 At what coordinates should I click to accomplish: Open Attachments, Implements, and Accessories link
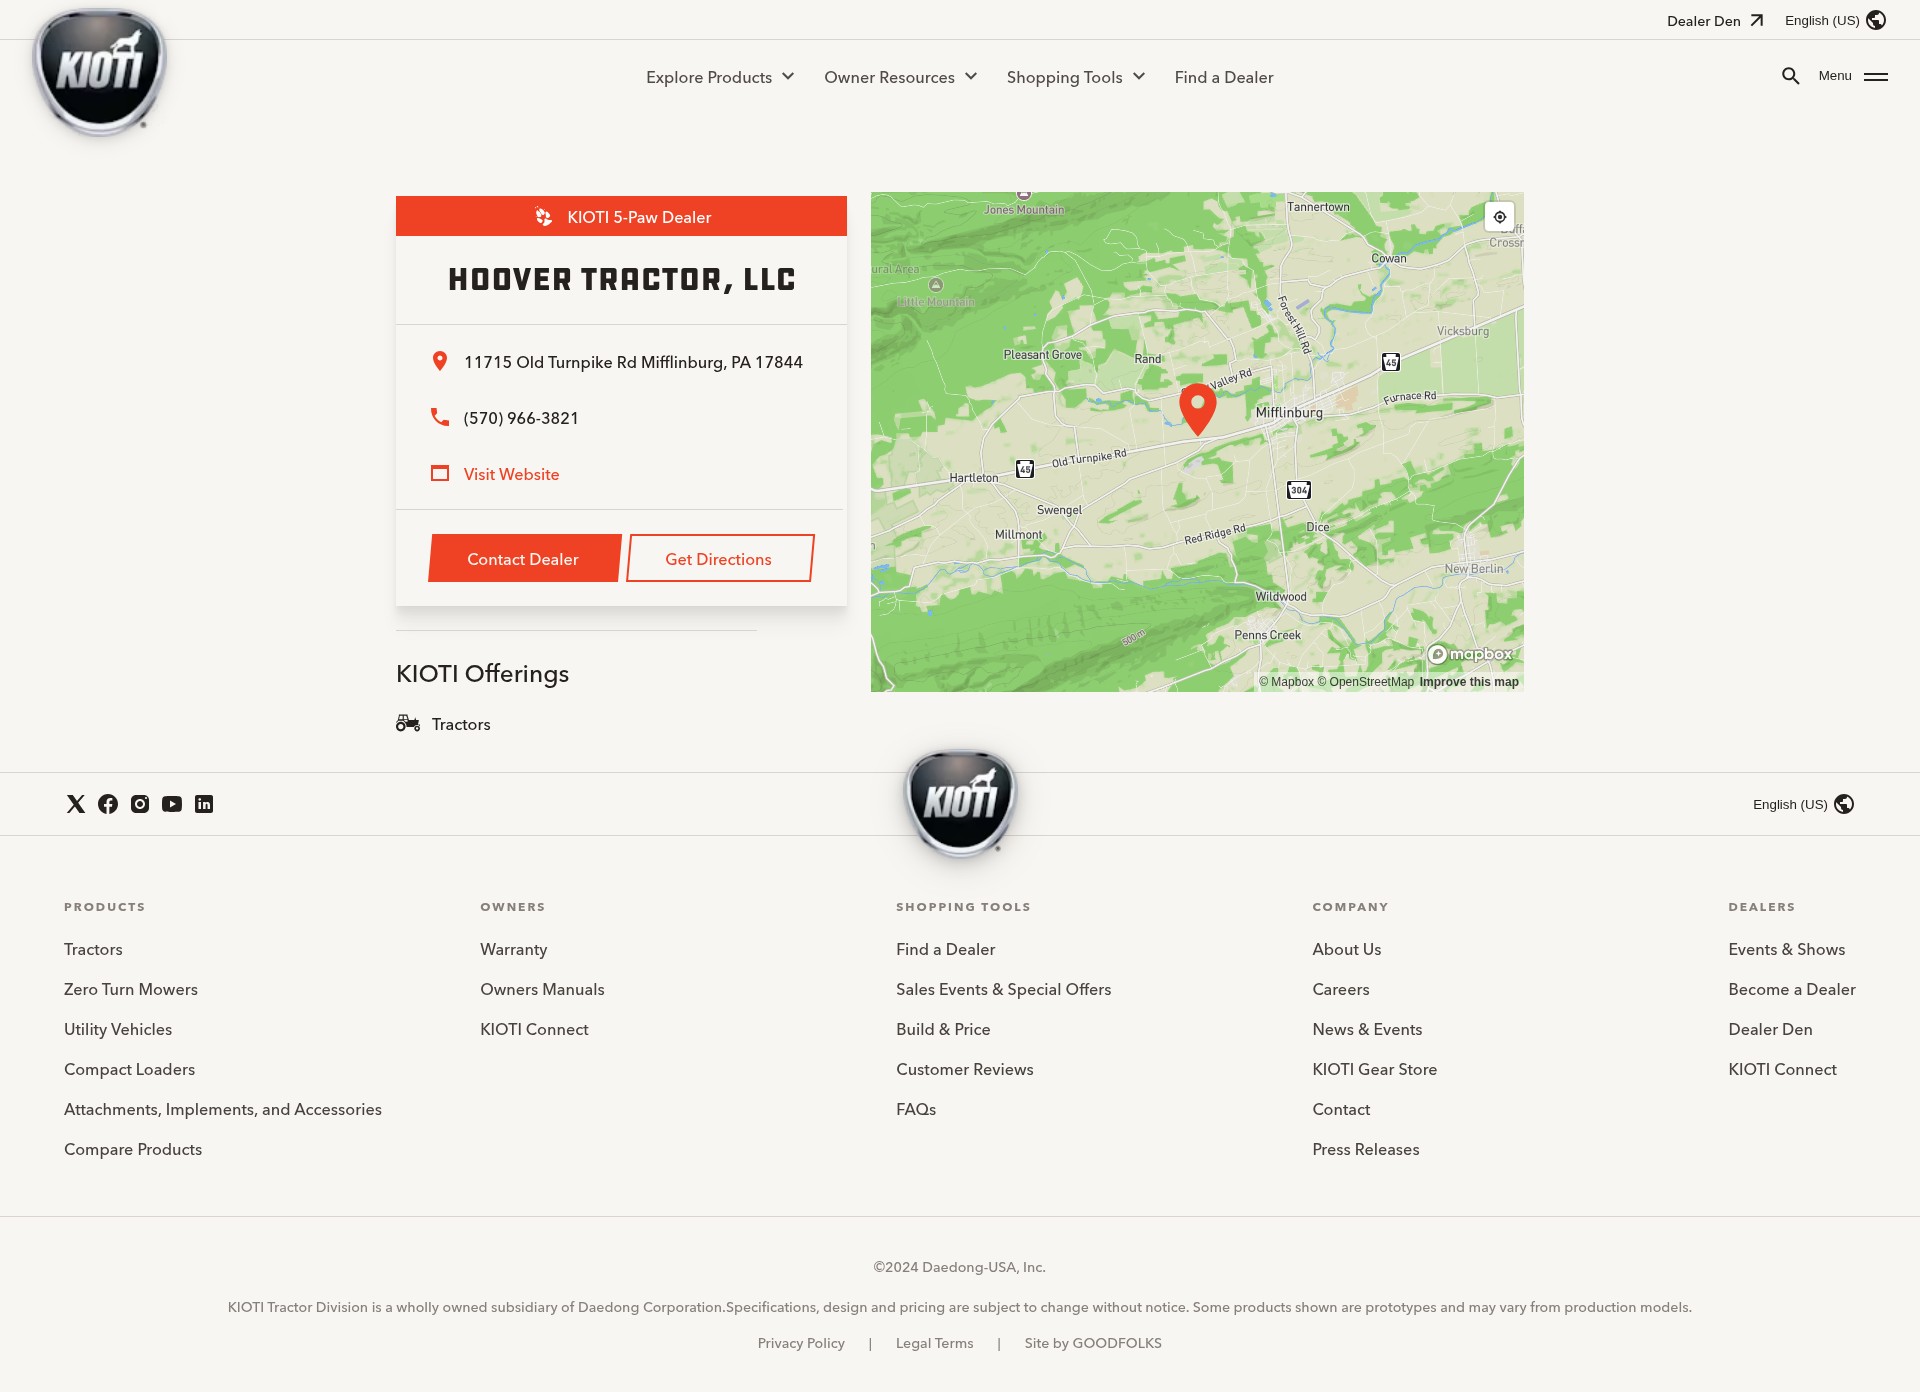(x=223, y=1109)
